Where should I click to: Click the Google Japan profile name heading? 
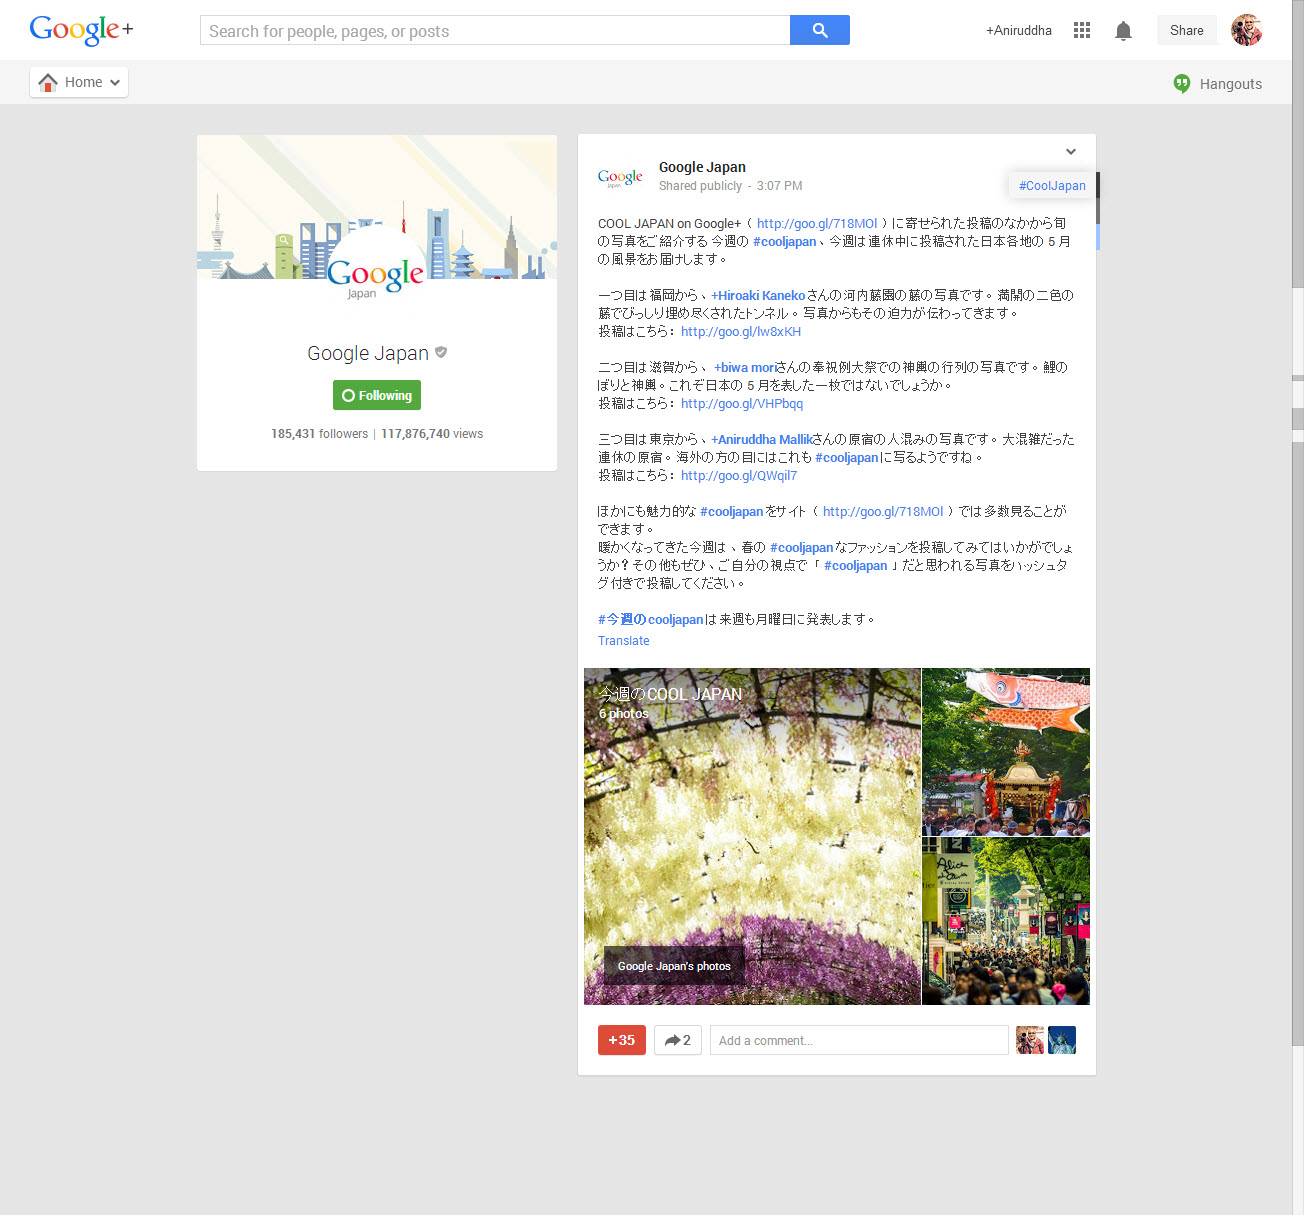click(368, 353)
